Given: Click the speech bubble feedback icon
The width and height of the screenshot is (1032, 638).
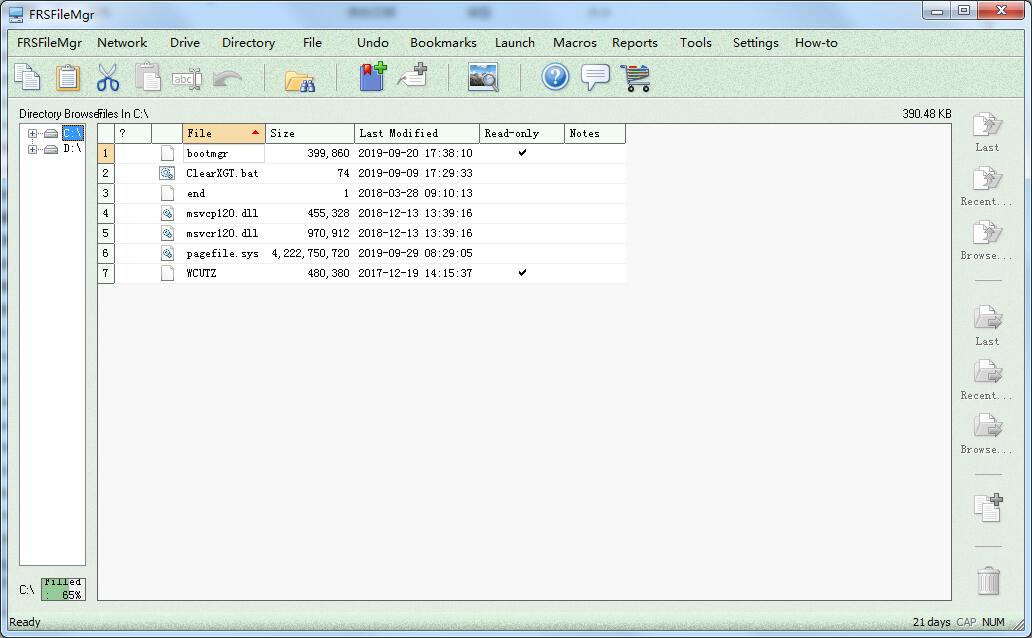Looking at the screenshot, I should click(x=596, y=77).
